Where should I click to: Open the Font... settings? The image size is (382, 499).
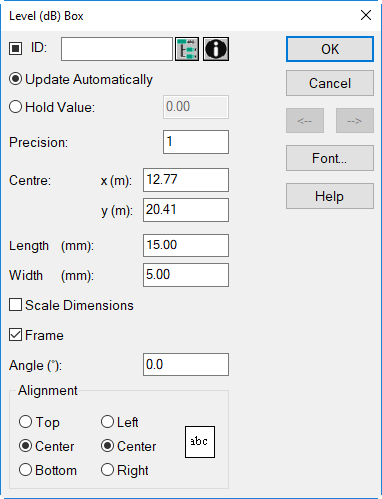point(330,158)
